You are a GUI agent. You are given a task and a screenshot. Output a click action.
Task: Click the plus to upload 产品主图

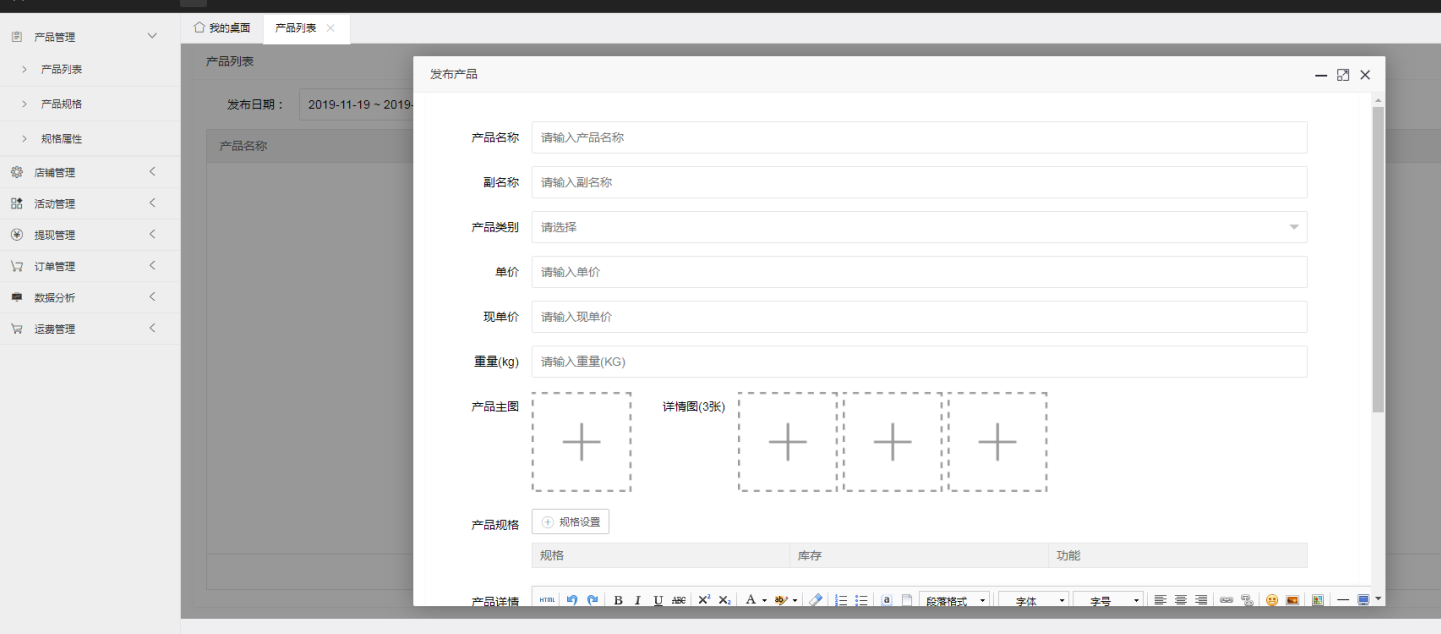[581, 442]
